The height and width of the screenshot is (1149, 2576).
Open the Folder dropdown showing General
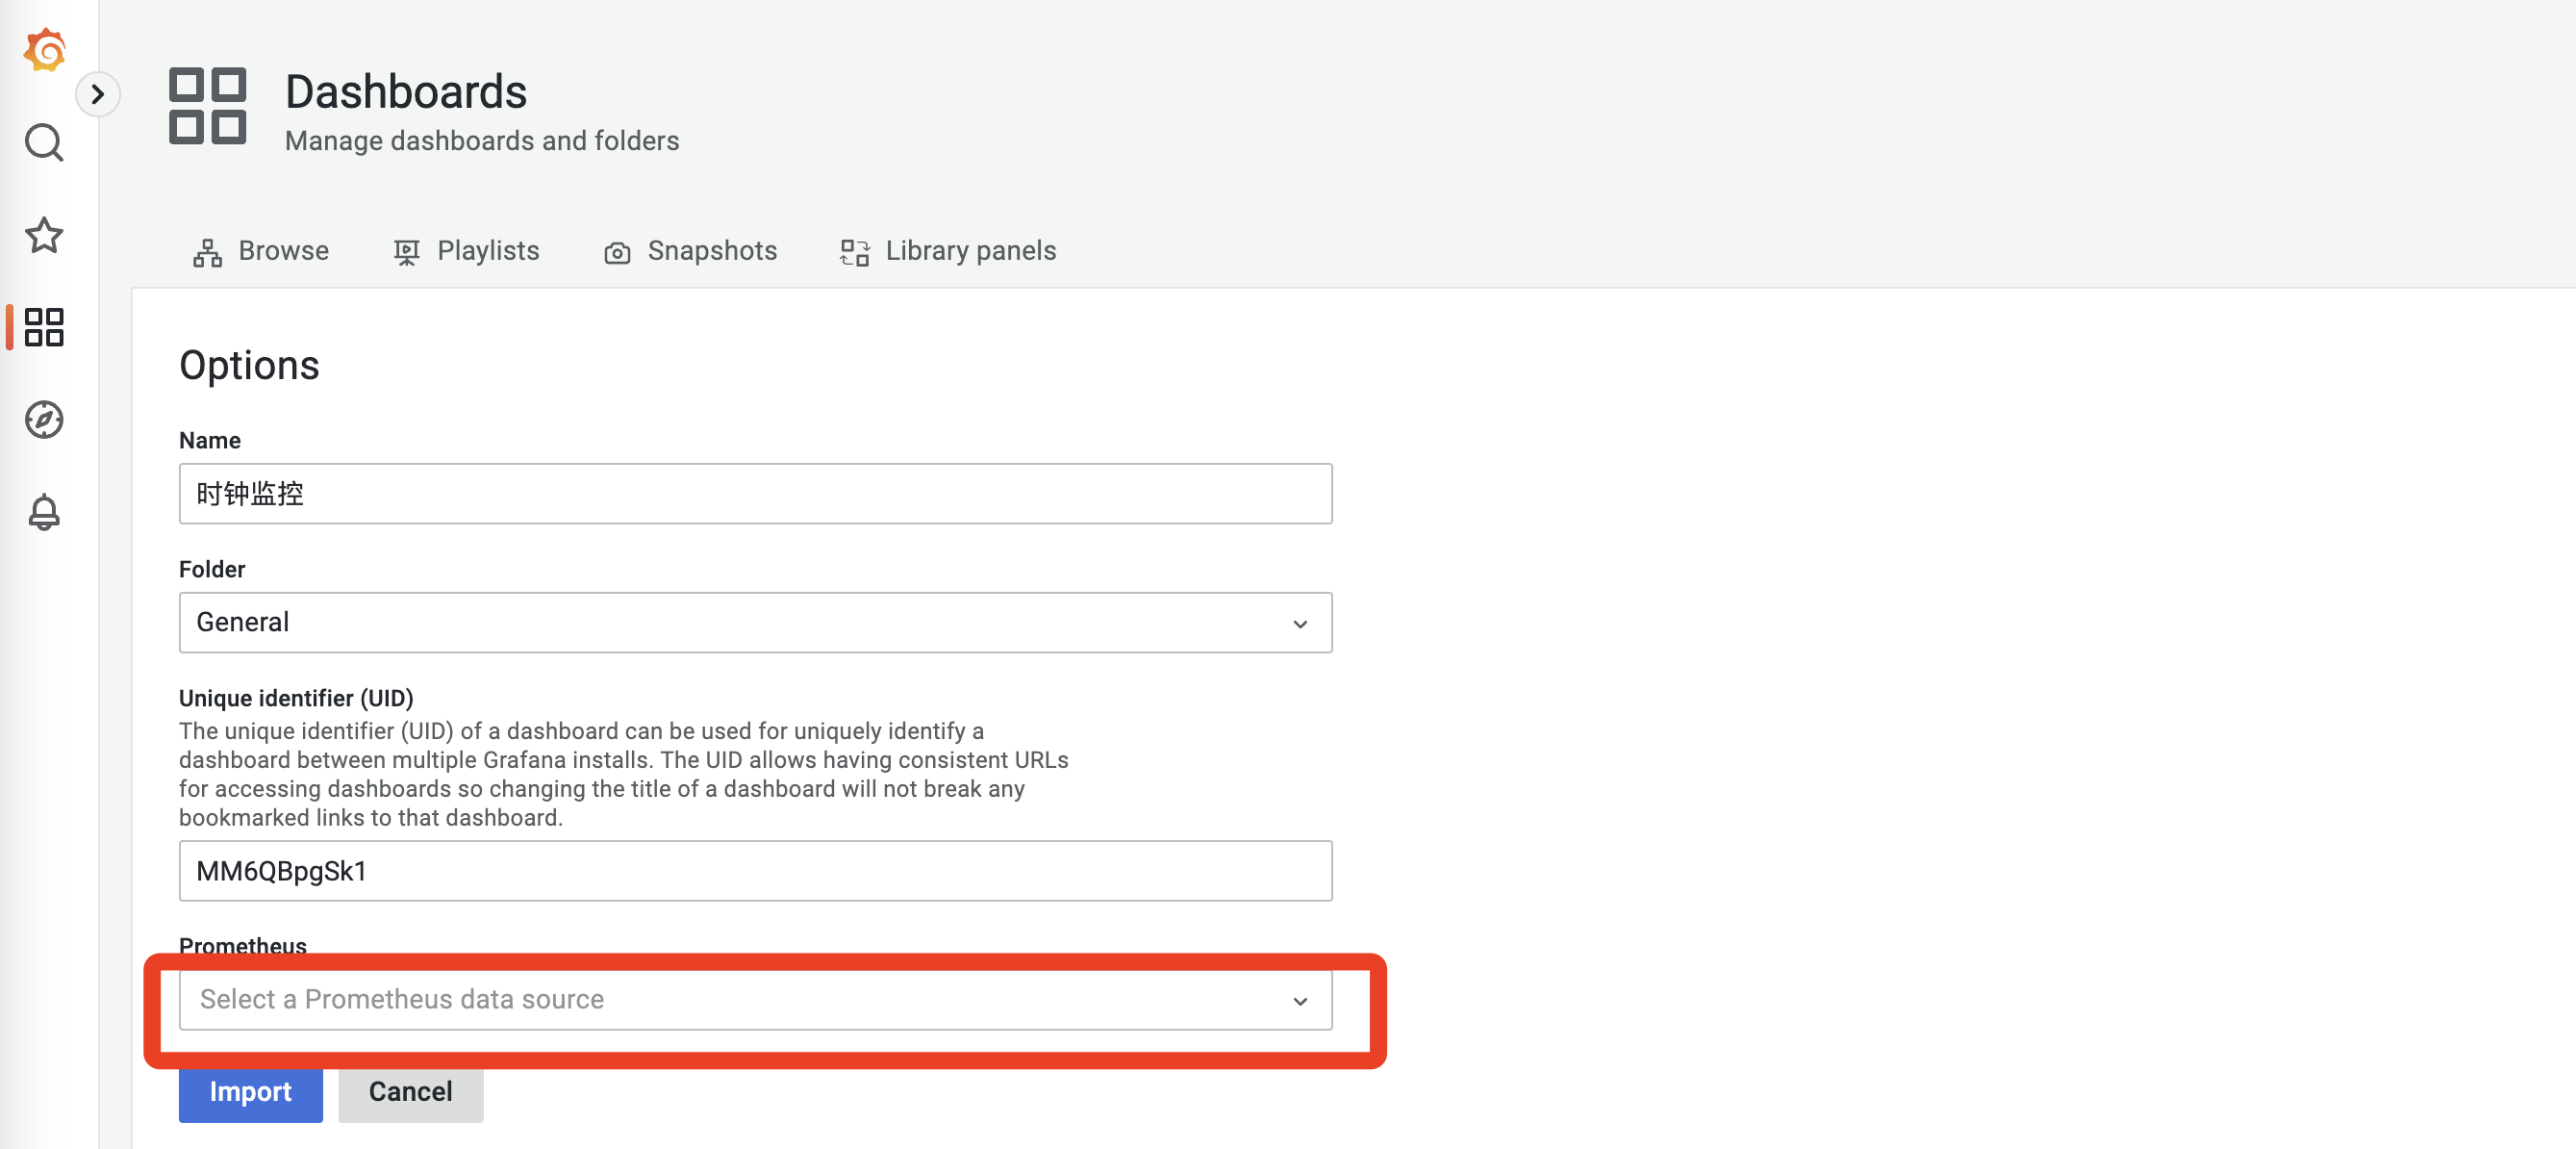point(755,623)
